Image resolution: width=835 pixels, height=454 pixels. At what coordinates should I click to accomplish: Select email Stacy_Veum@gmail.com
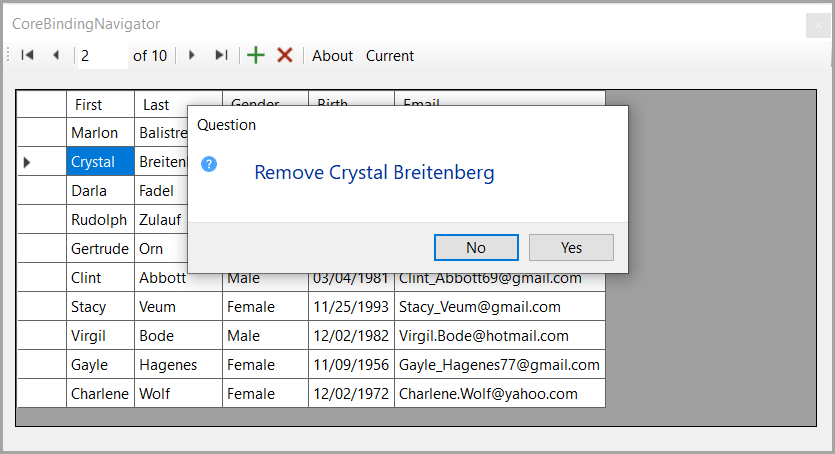click(500, 307)
